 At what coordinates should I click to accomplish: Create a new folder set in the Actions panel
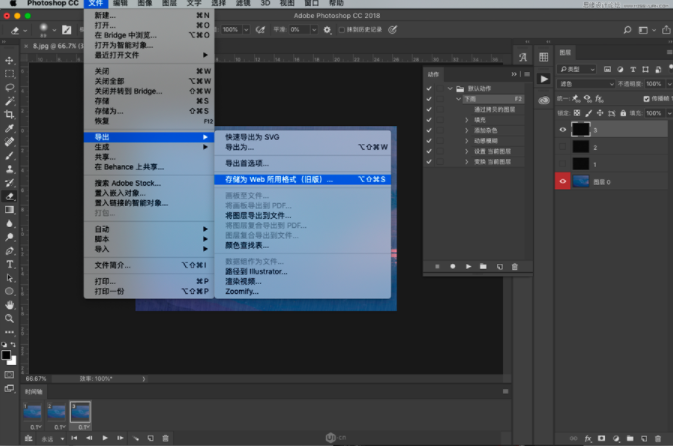pos(483,266)
